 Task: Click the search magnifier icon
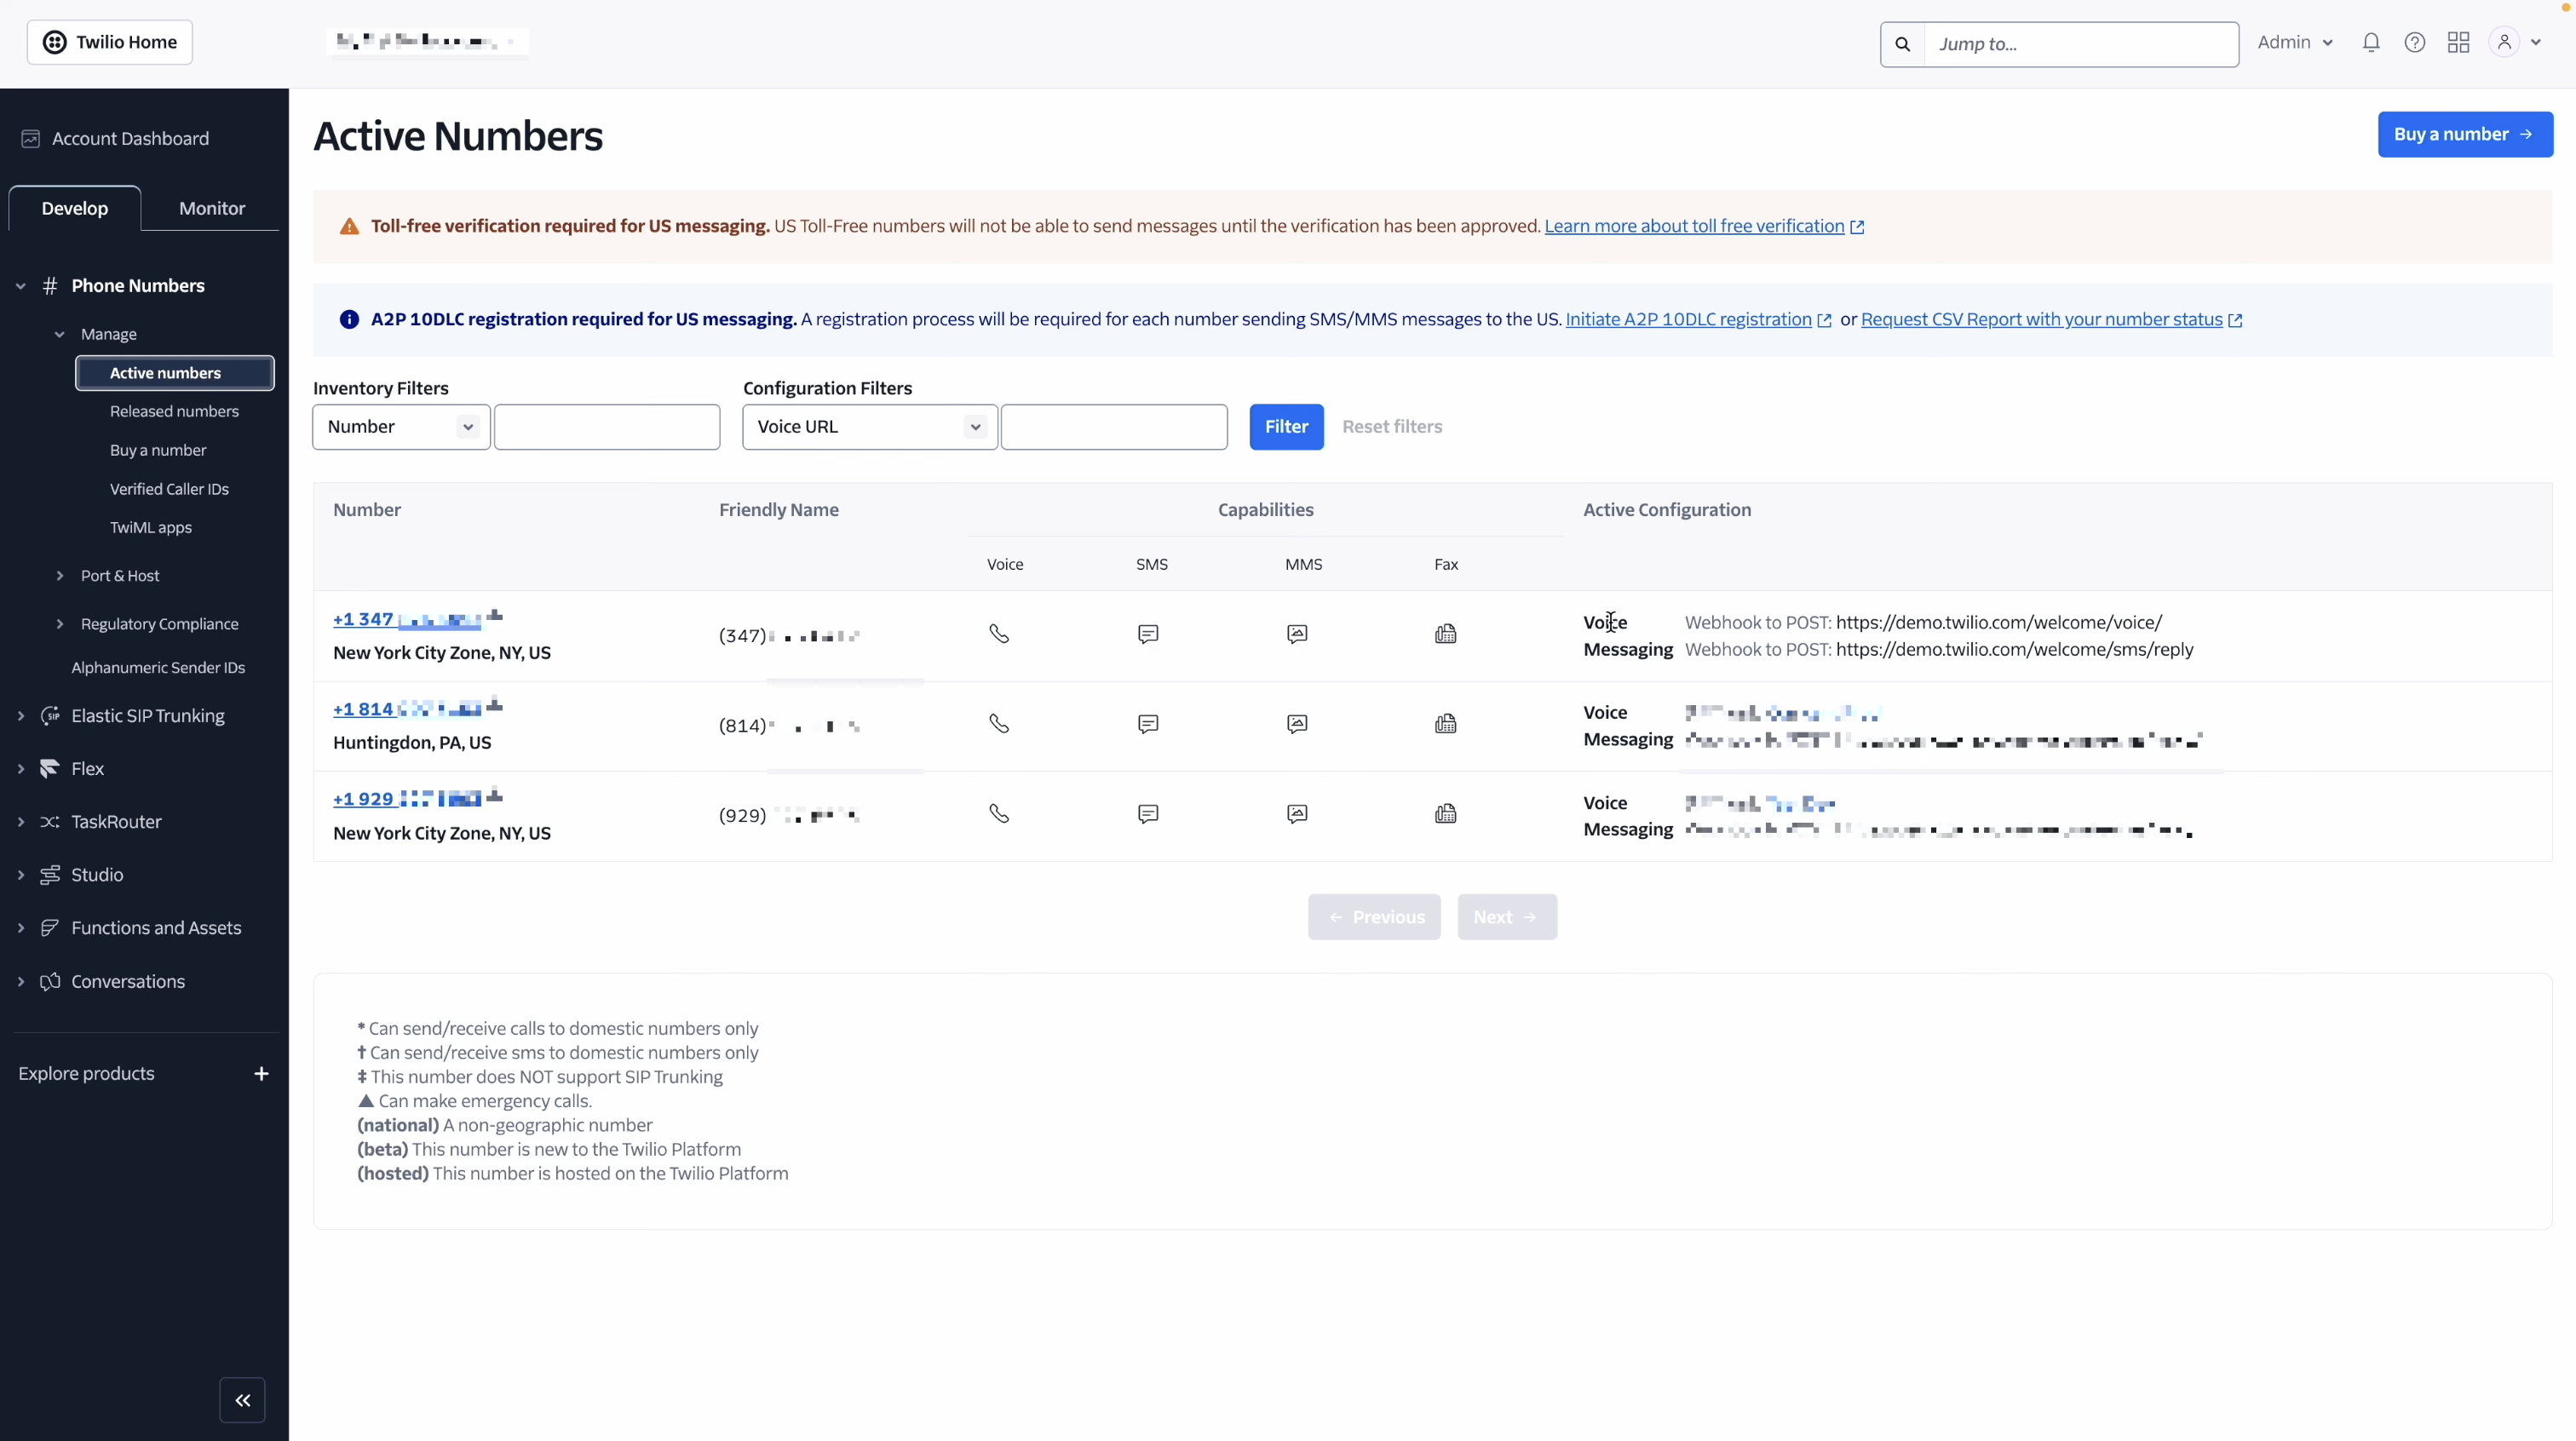[1903, 44]
